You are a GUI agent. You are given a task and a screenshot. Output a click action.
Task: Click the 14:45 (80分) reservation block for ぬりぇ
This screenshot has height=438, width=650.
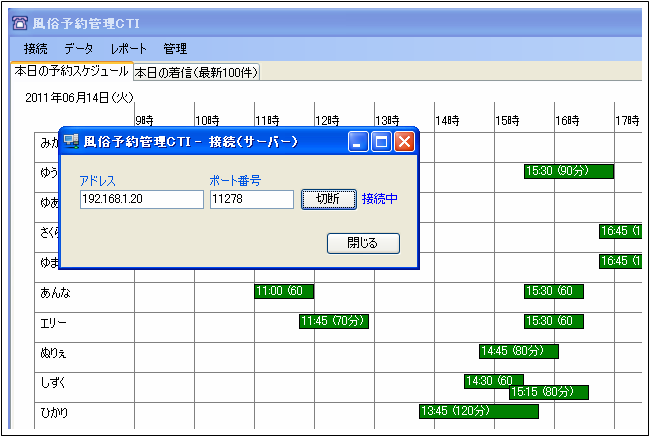point(518,351)
